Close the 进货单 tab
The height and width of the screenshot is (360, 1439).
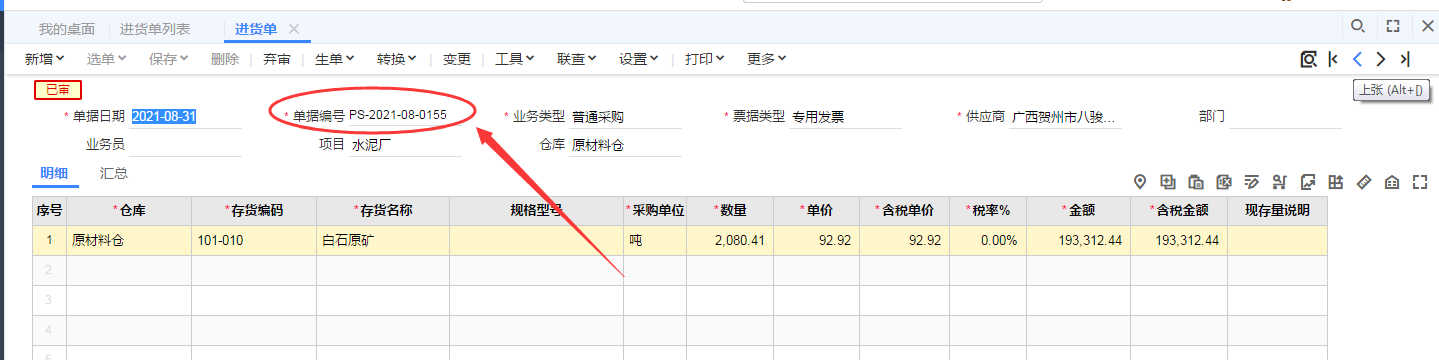[293, 29]
